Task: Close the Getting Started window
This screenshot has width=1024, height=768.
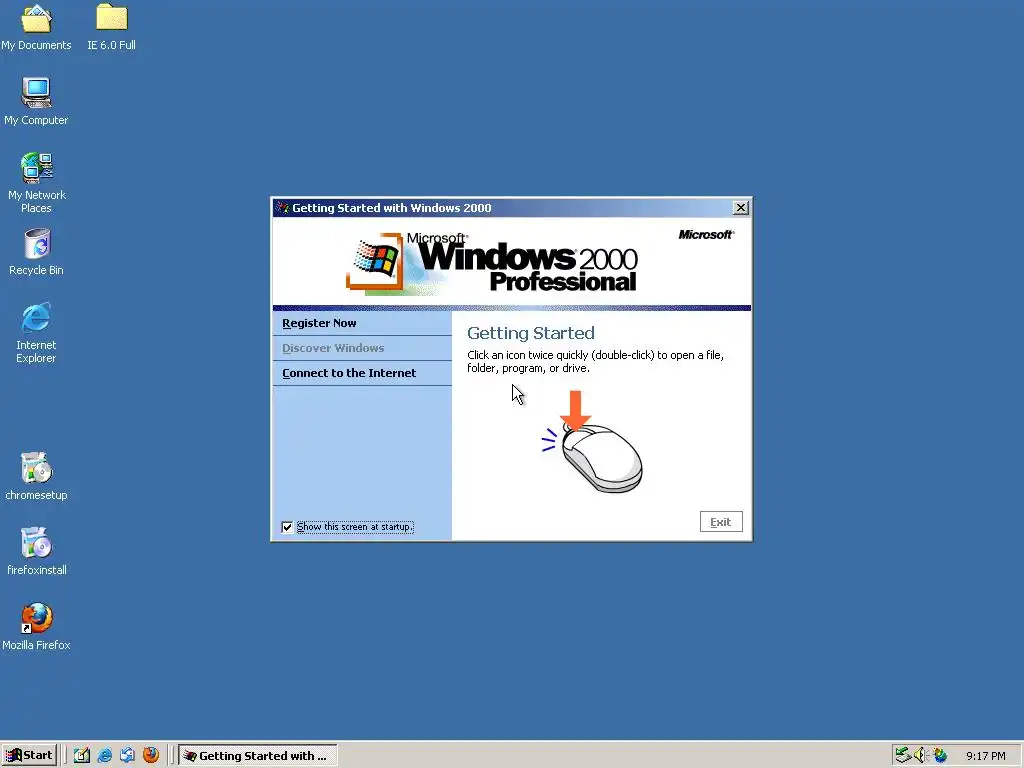Action: click(x=741, y=208)
